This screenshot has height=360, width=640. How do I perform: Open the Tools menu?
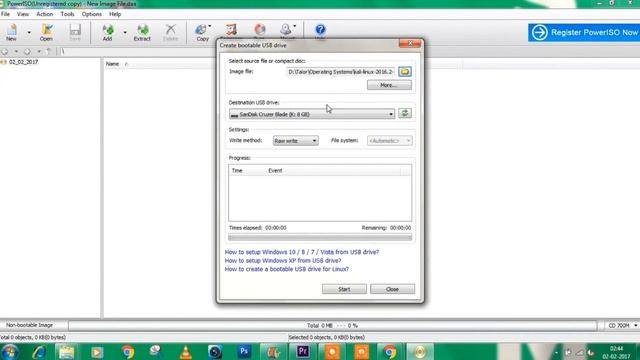(67, 14)
